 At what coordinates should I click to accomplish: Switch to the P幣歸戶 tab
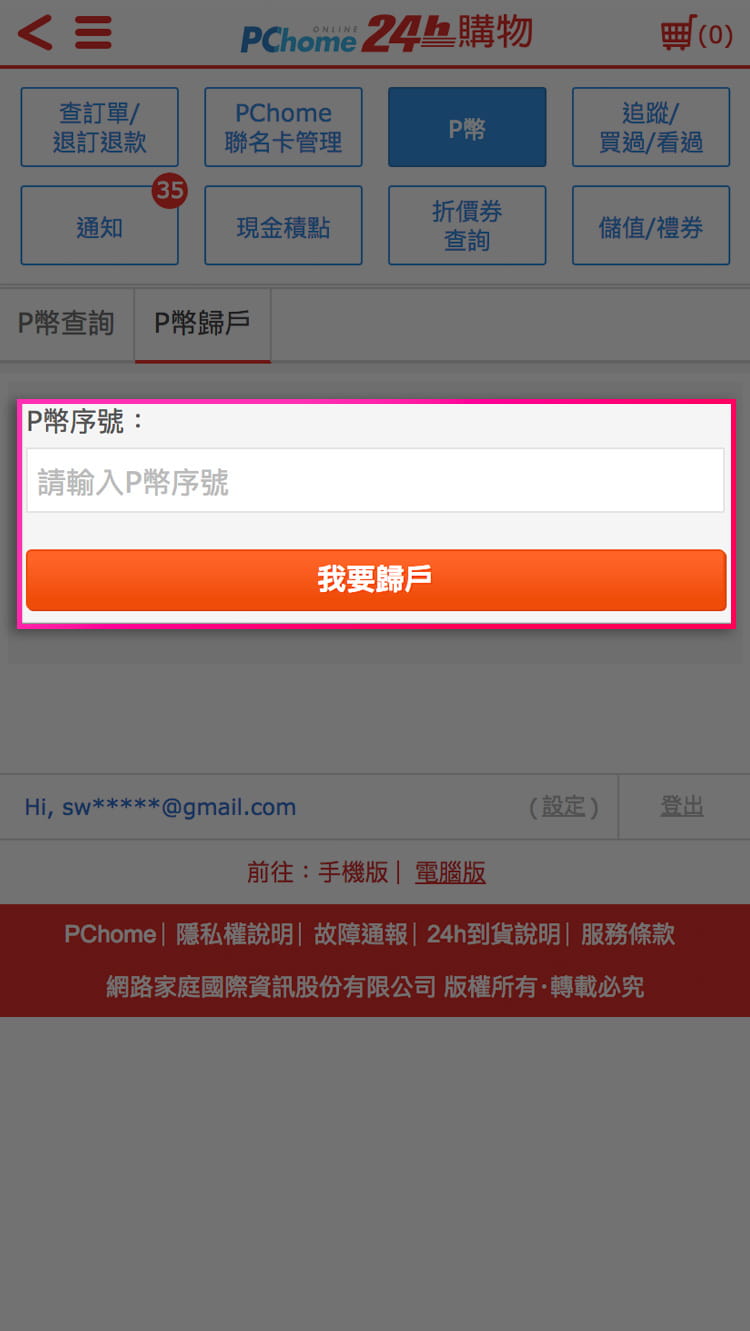202,324
